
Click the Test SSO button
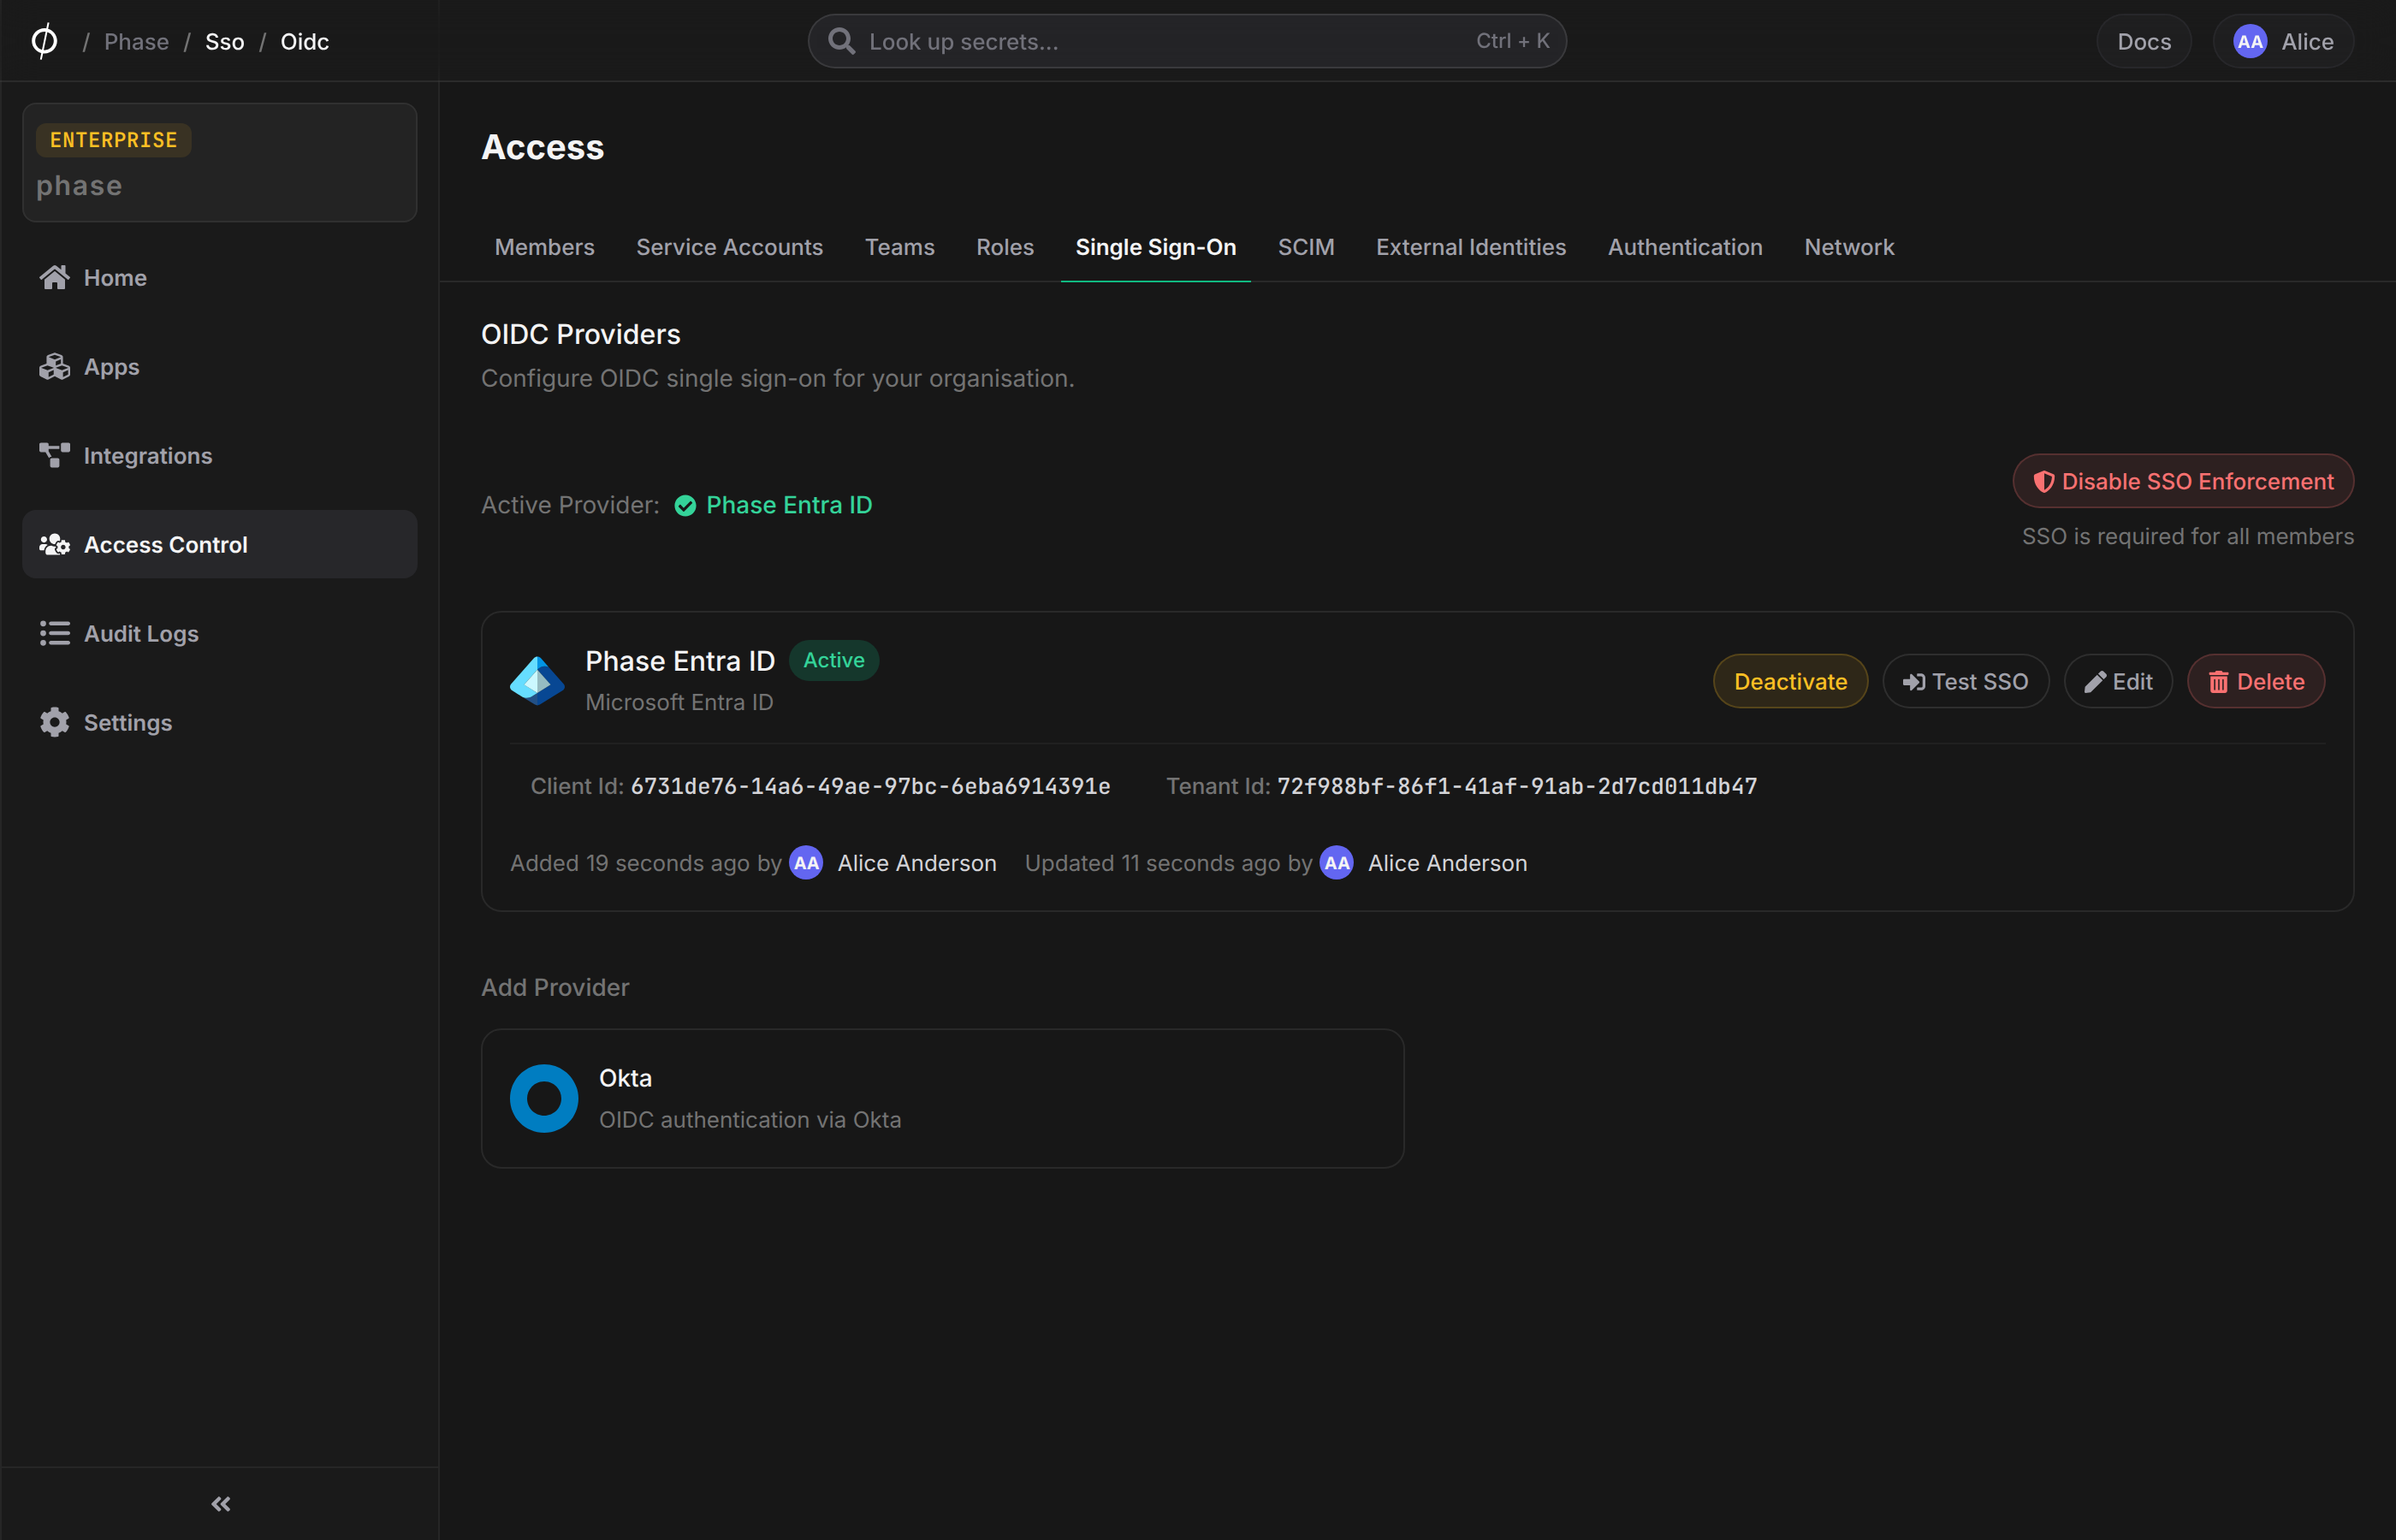pyautogui.click(x=1966, y=681)
